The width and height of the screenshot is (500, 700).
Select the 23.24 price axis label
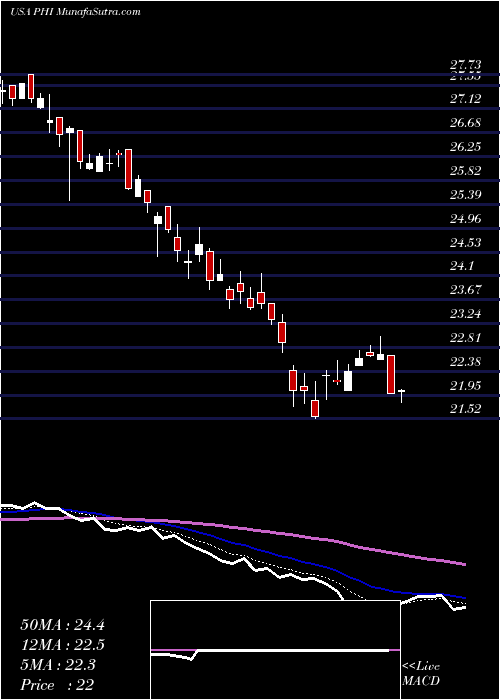coord(465,314)
